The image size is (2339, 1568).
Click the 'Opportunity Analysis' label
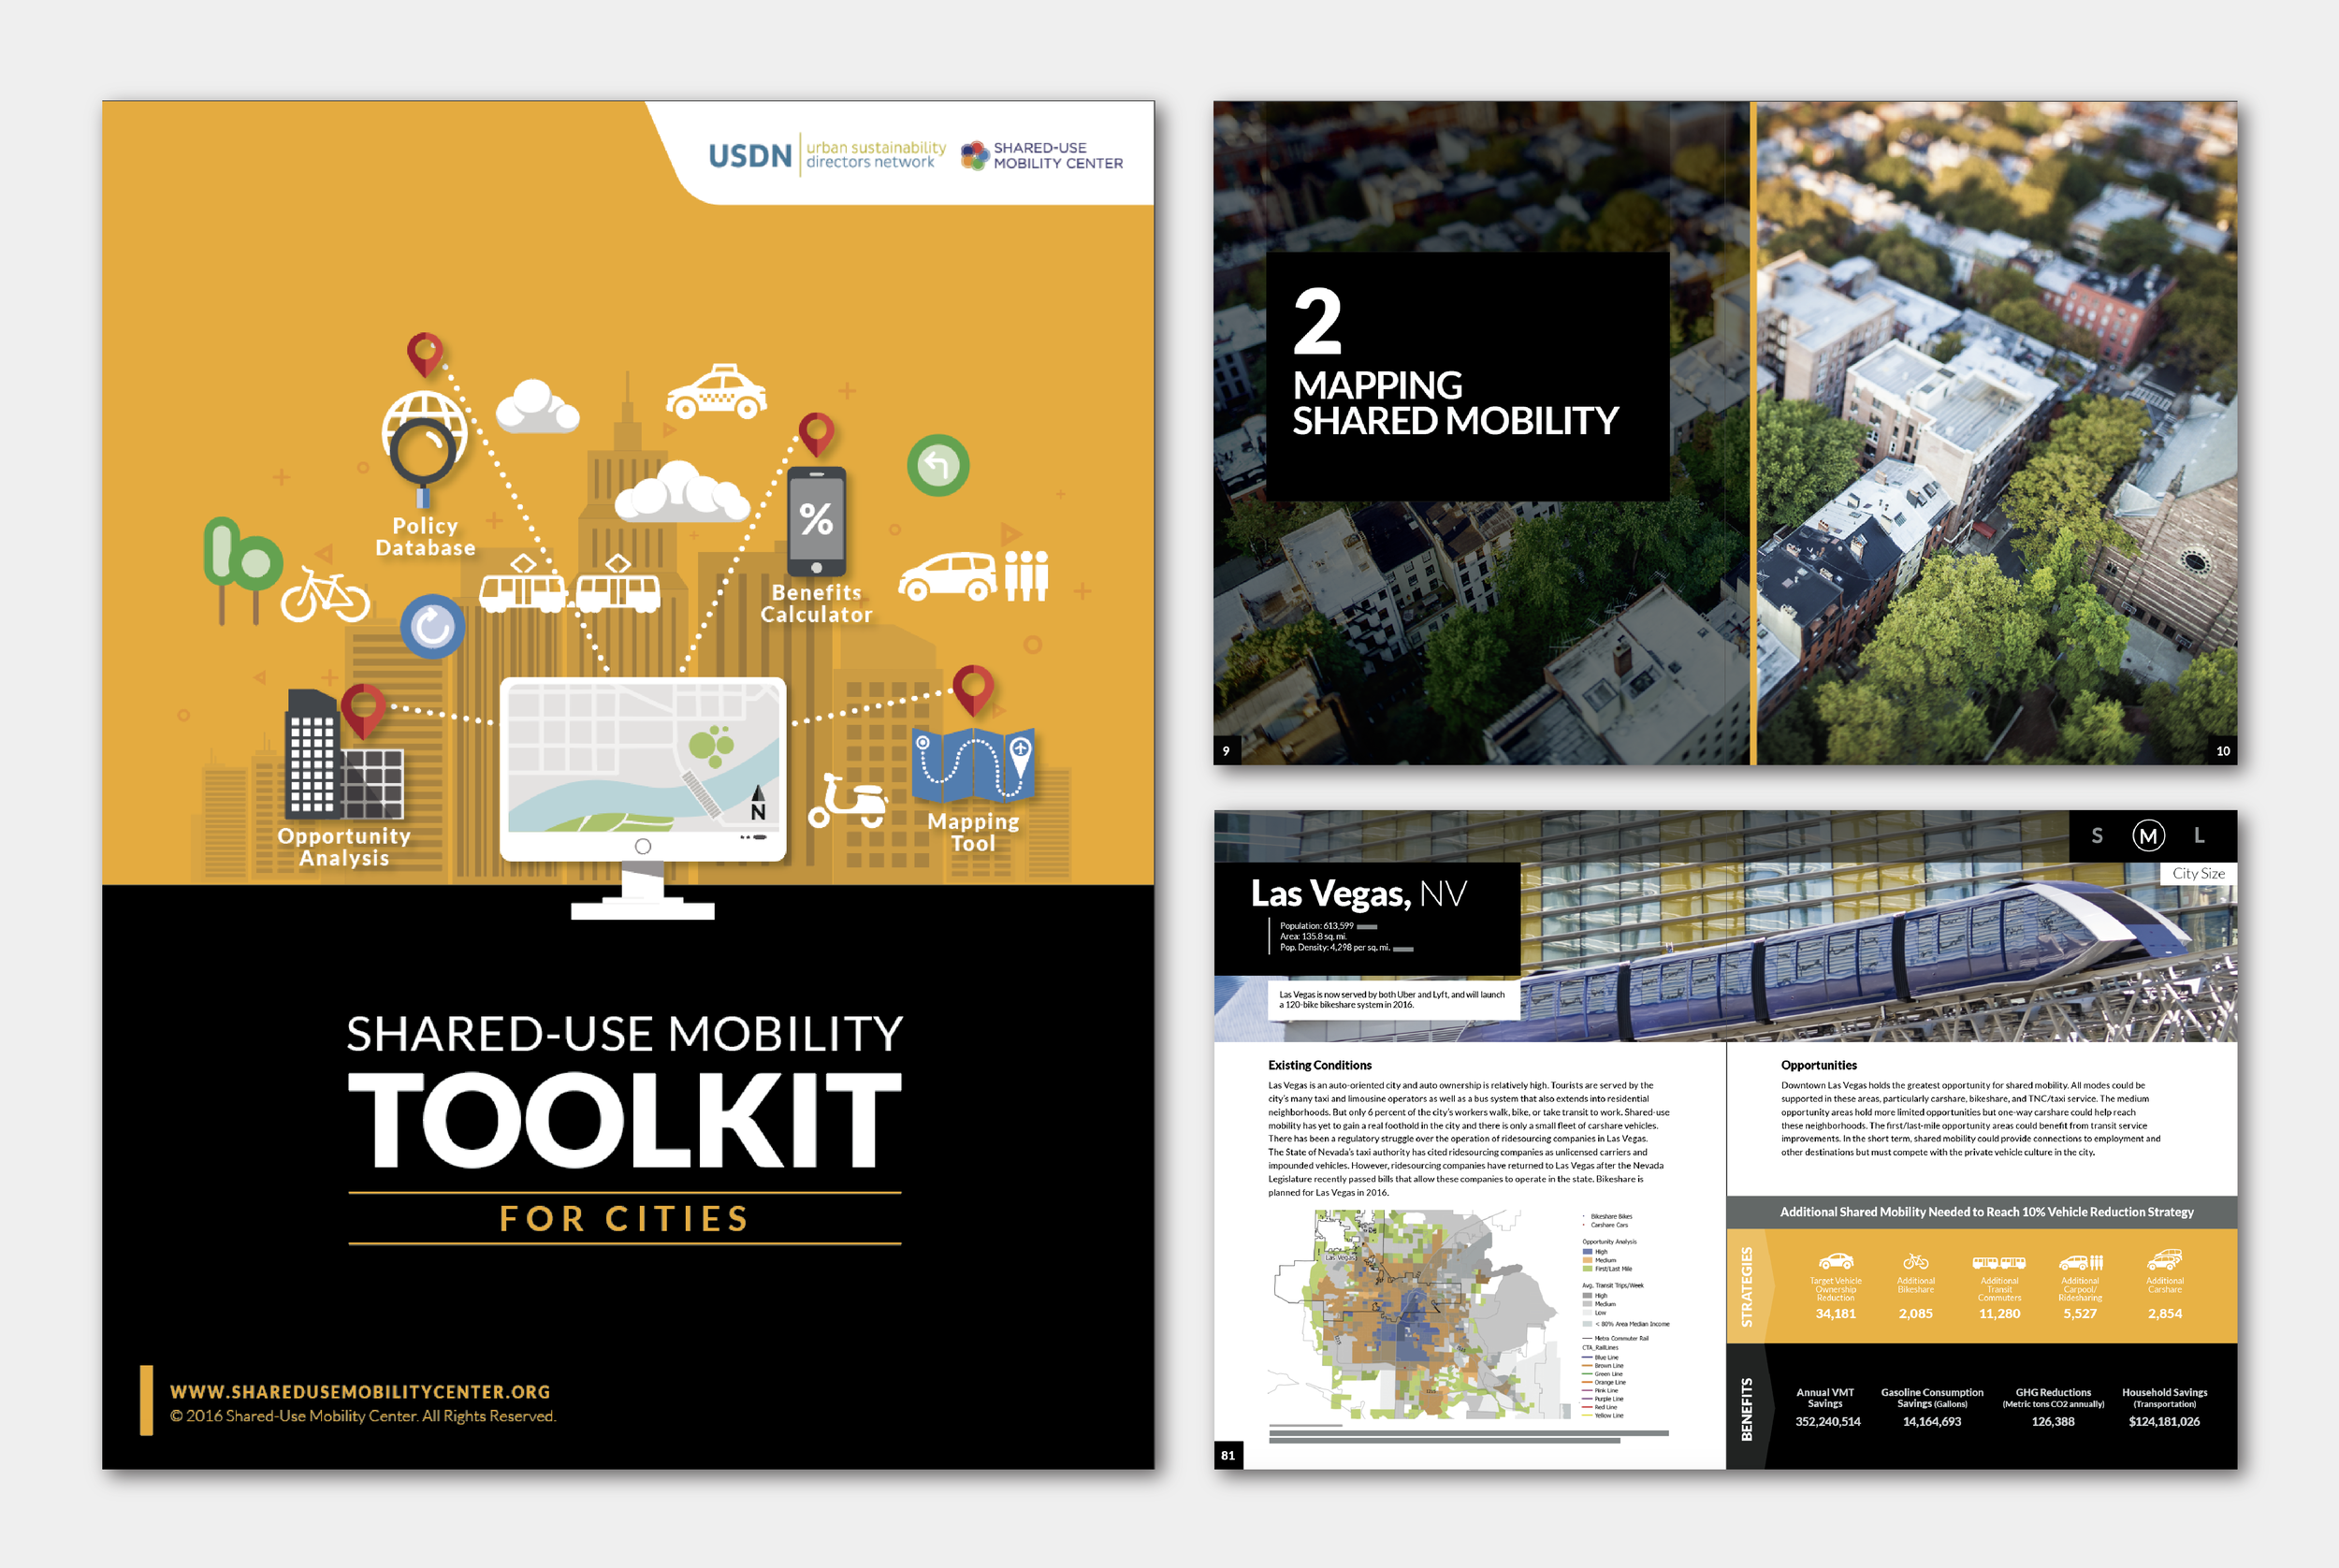coord(344,846)
